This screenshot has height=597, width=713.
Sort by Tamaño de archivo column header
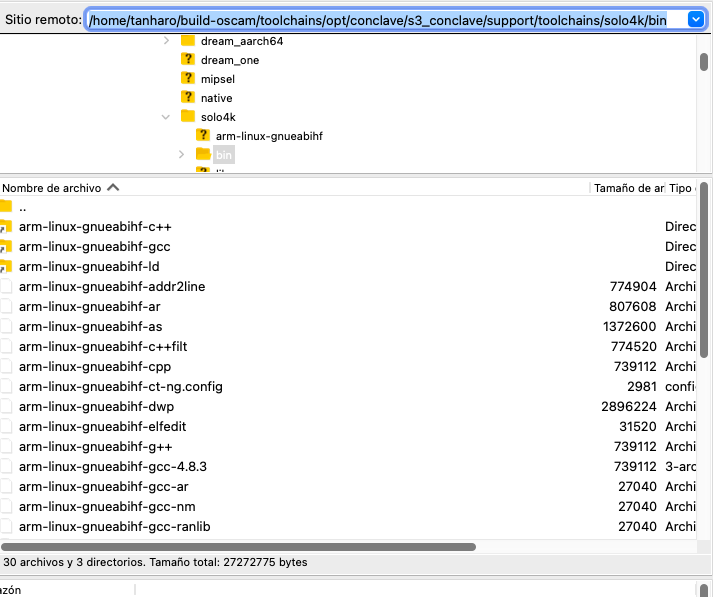(628, 188)
